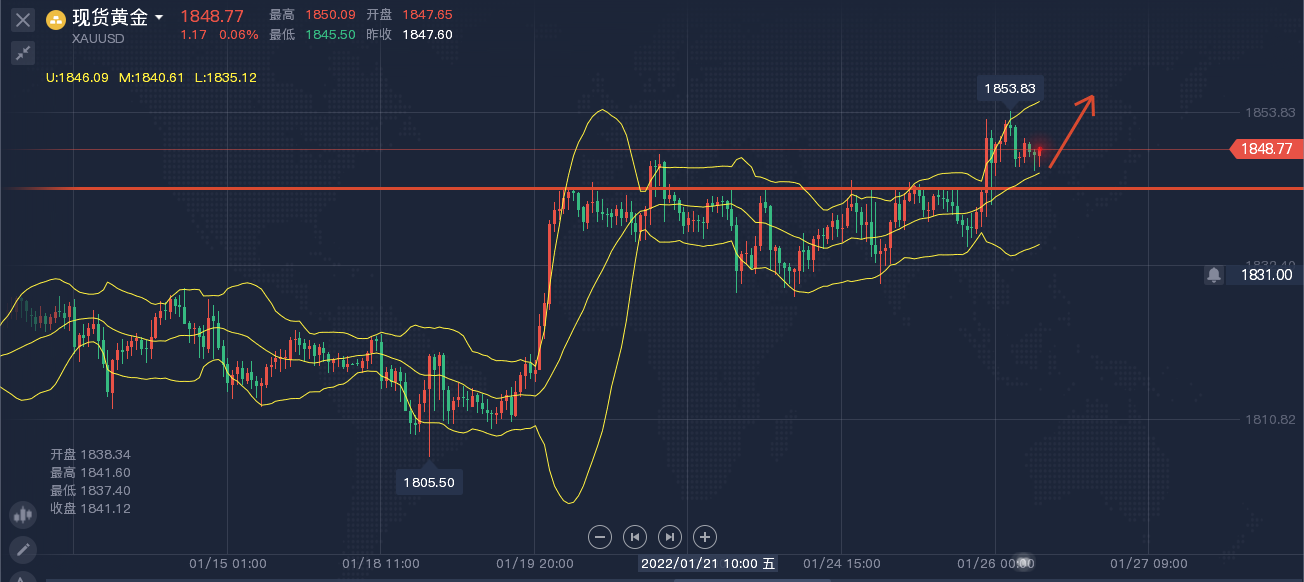The image size is (1304, 582).
Task: Click the 01/15 01:00 time axis label
Action: 228,563
